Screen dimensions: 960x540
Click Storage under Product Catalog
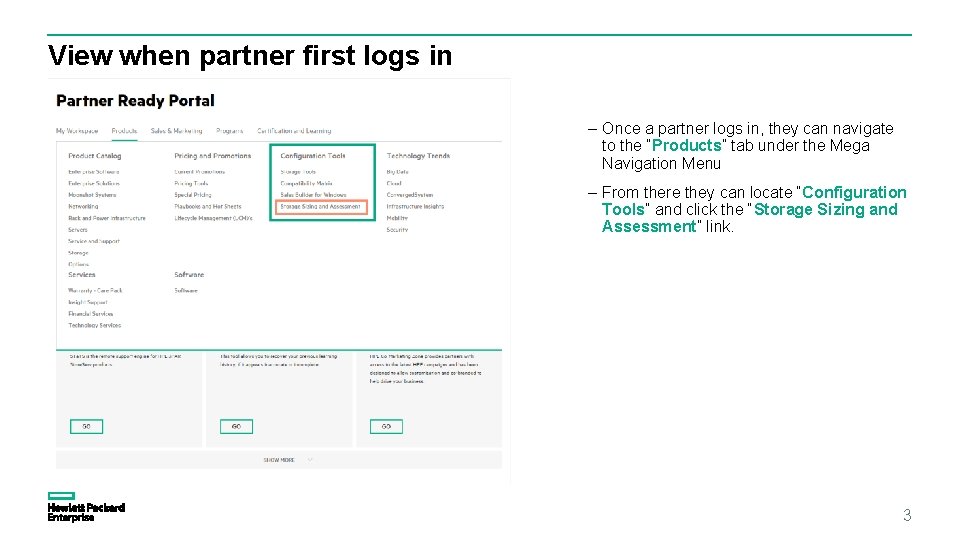pos(78,253)
